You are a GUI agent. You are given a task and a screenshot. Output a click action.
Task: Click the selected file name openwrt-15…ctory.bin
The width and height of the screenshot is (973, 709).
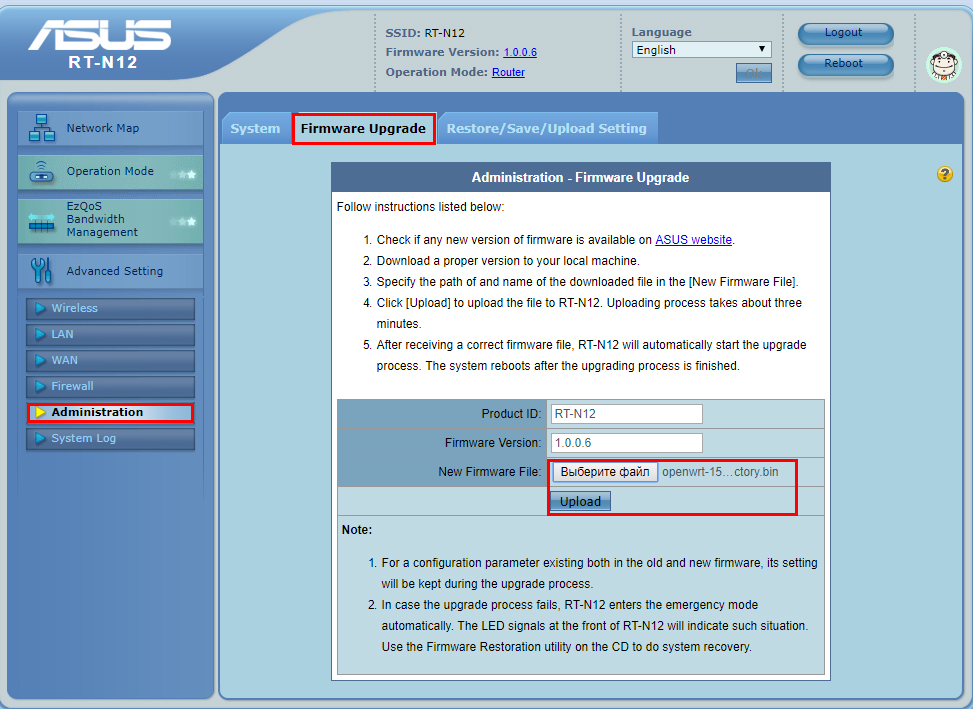[x=720, y=472]
